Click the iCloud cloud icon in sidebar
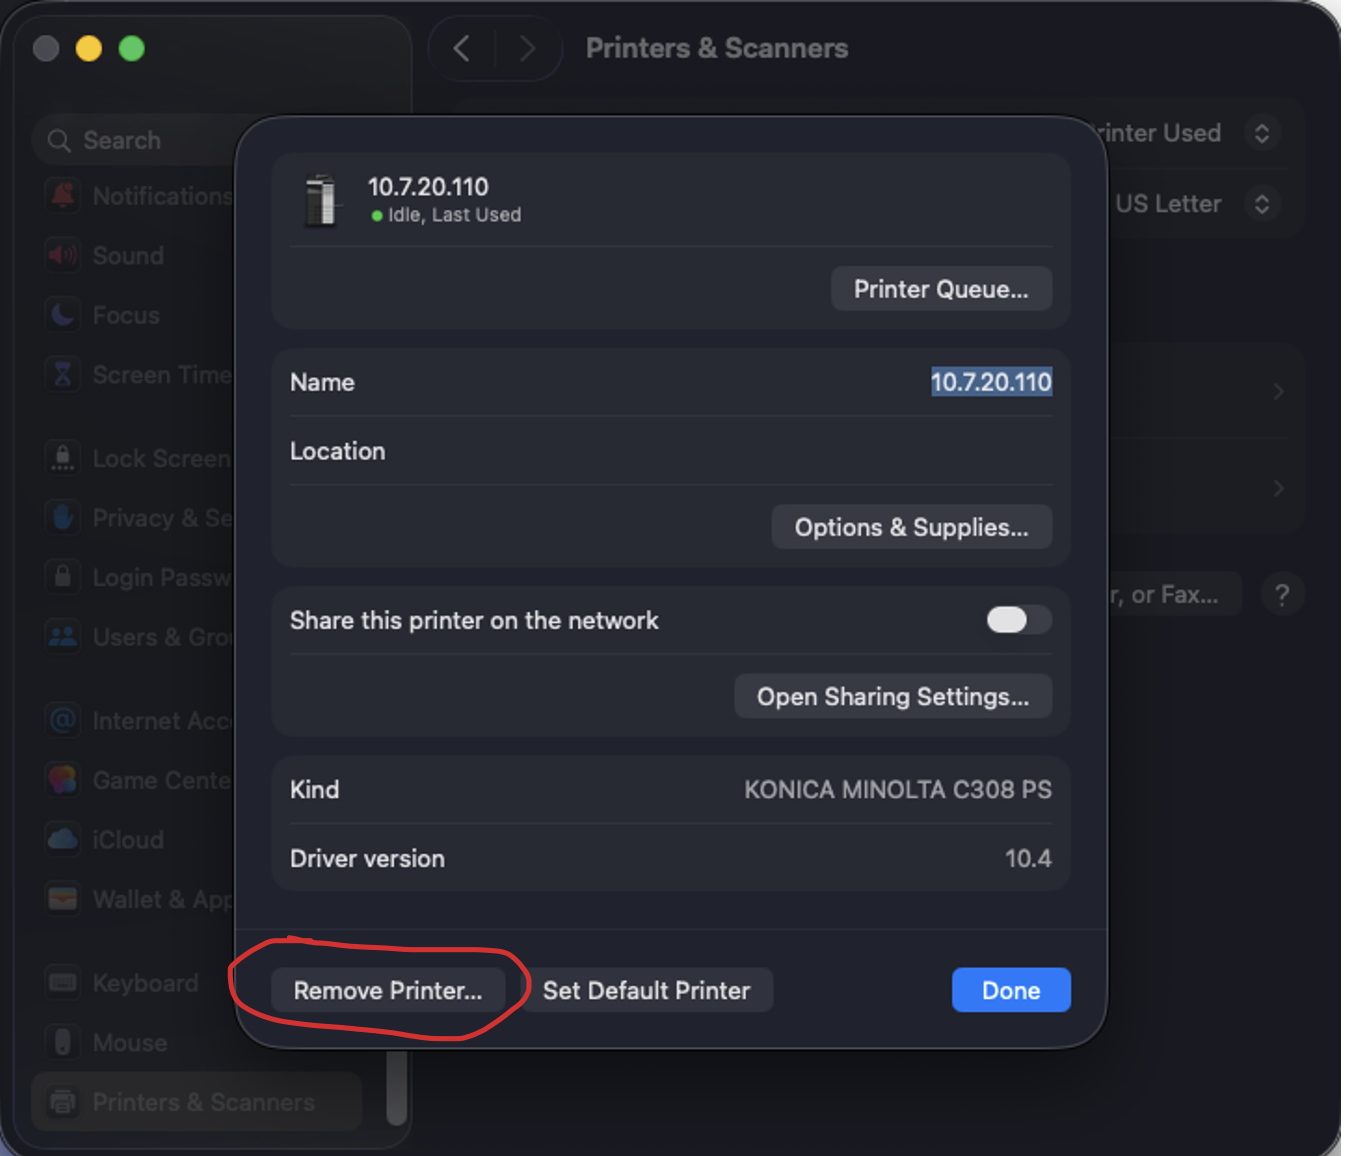 click(x=63, y=839)
